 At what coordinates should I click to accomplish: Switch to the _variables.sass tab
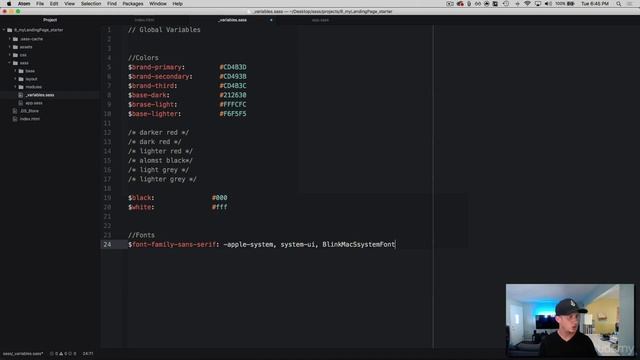[x=232, y=20]
